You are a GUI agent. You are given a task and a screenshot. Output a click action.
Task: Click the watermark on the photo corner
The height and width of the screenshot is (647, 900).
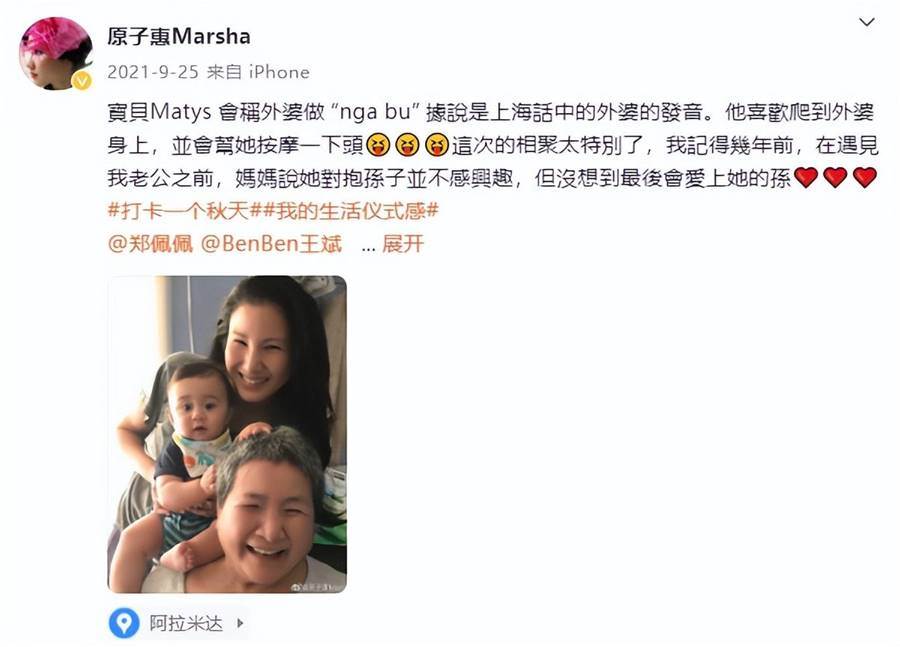pyautogui.click(x=318, y=587)
